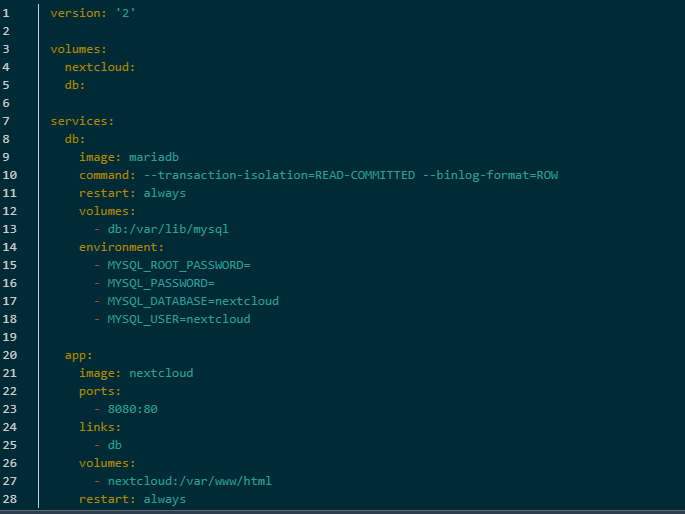685x514 pixels.
Task: Click line number 10 in the gutter
Action: click(x=10, y=175)
